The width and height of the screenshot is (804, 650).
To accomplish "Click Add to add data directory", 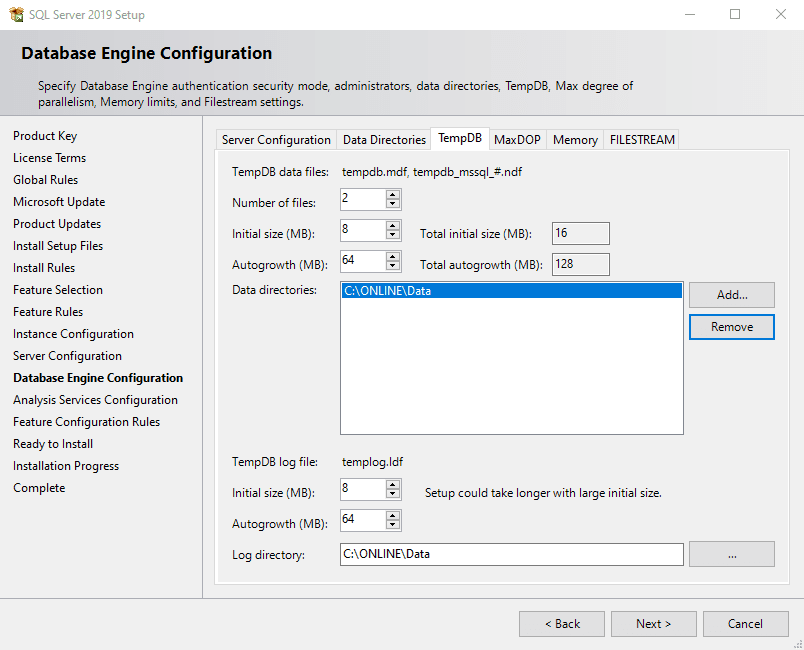I will (x=731, y=295).
